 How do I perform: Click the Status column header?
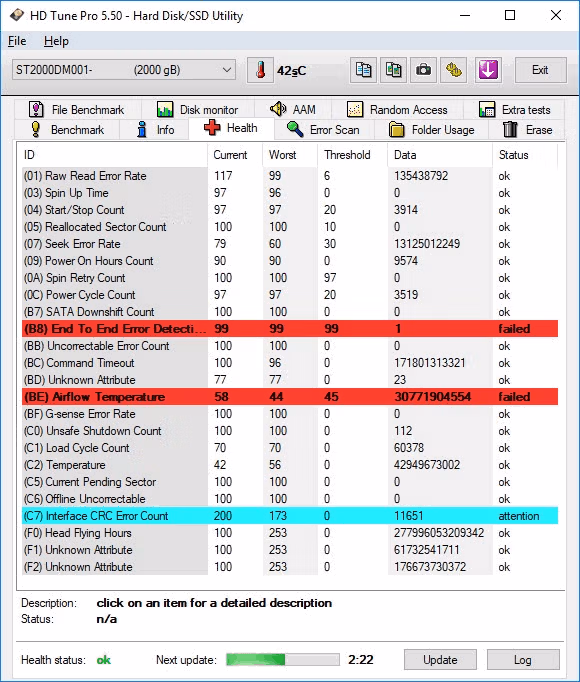(x=525, y=155)
